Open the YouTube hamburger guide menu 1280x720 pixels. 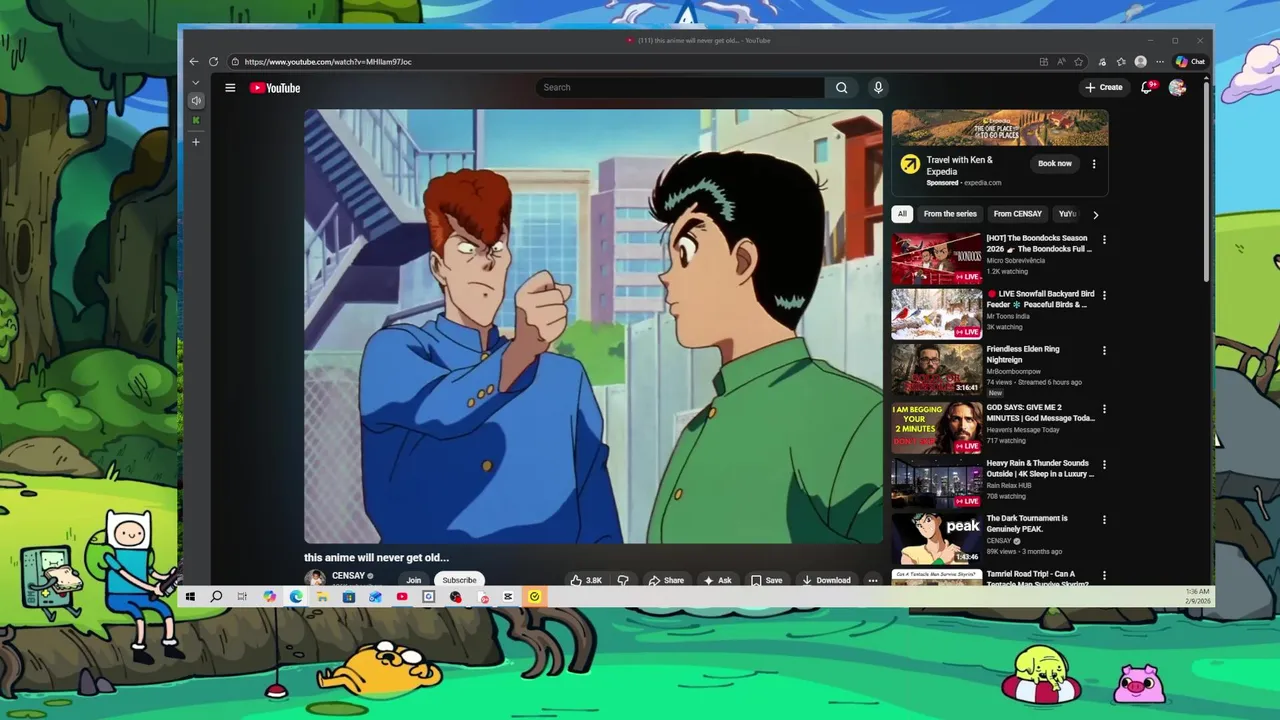[x=230, y=88]
